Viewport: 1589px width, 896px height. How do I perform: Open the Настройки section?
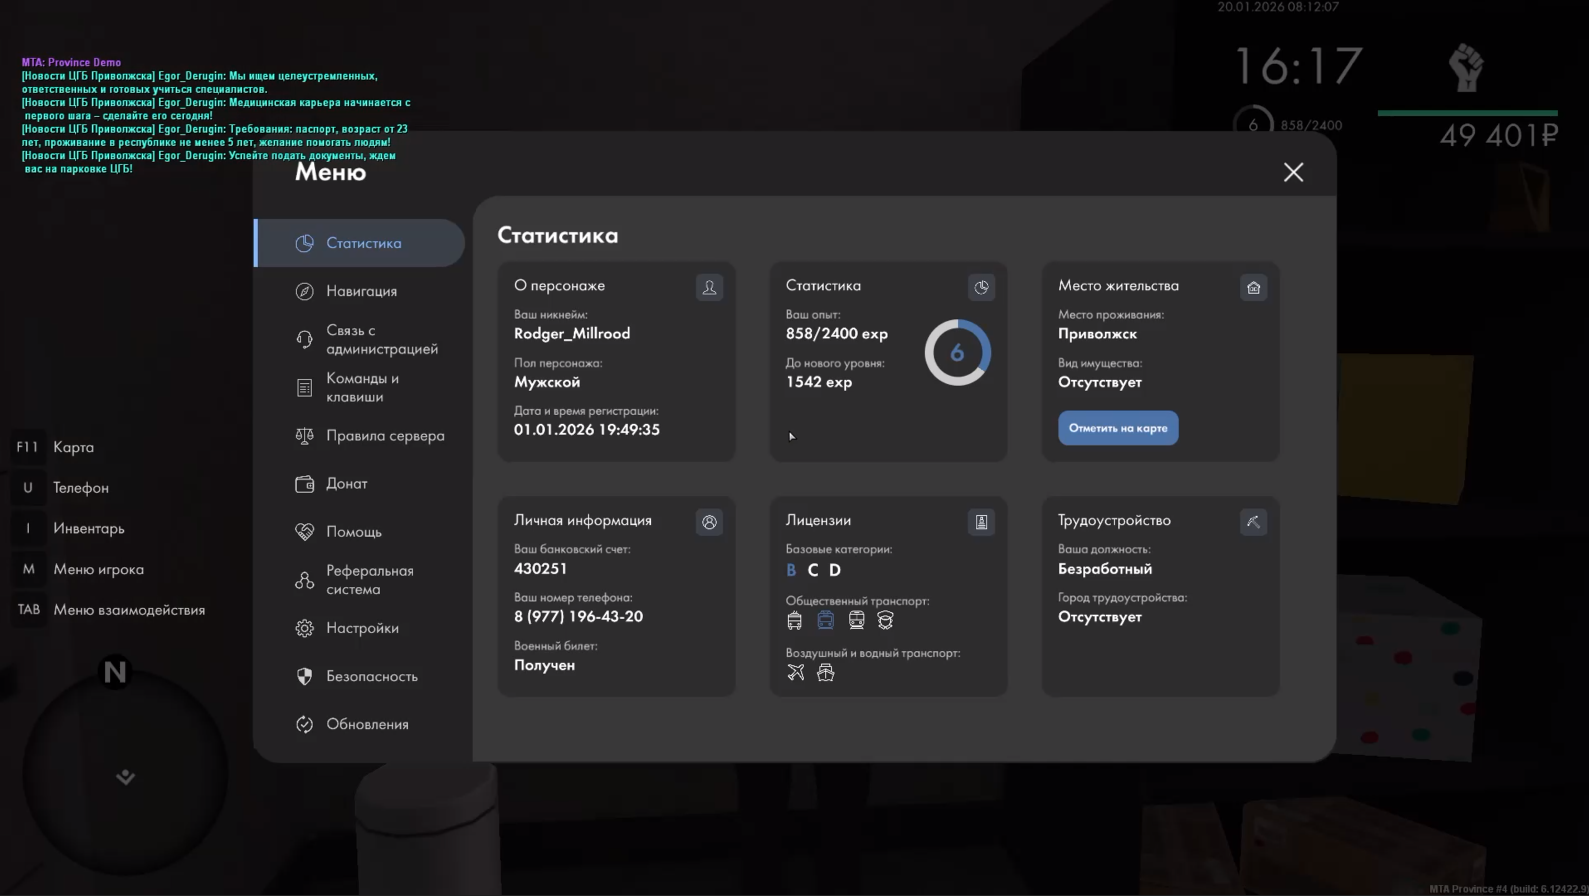[x=362, y=628]
